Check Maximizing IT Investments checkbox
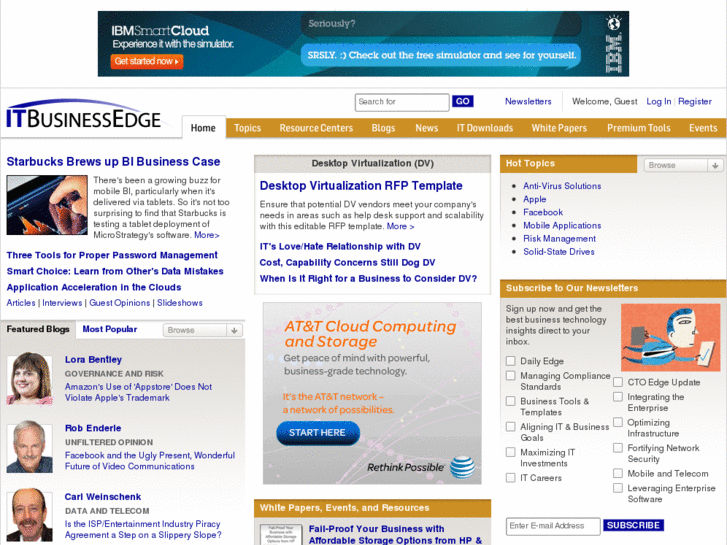Viewport: 727px width, 545px height. 510,452
